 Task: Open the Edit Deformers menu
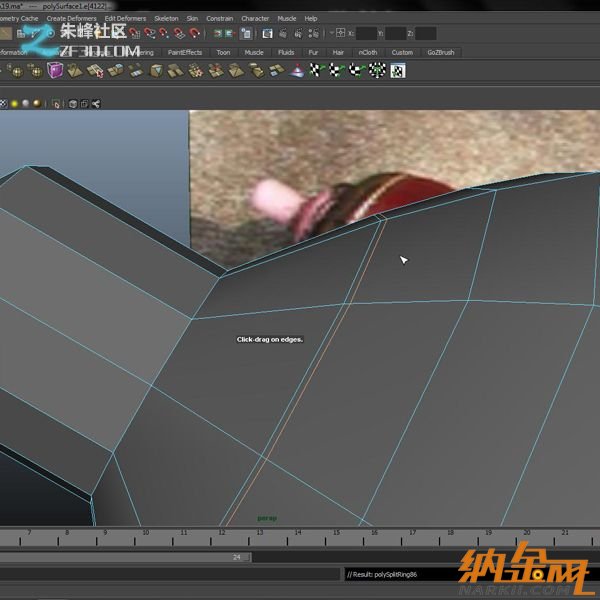click(125, 18)
